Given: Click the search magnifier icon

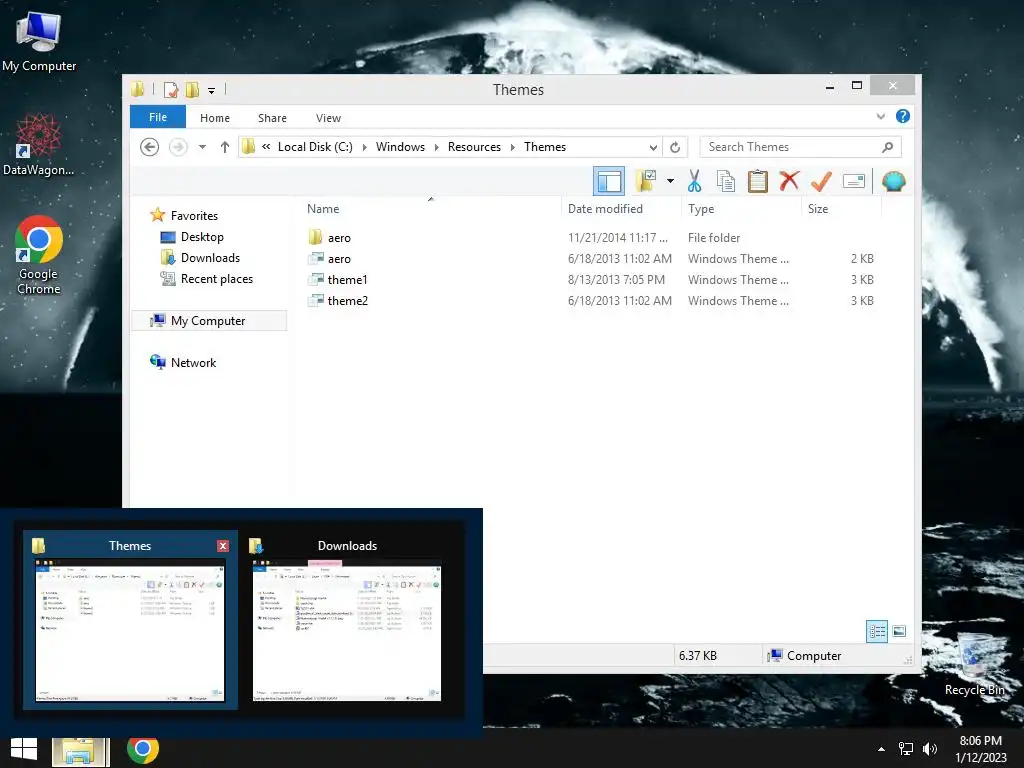Looking at the screenshot, I should coord(888,147).
